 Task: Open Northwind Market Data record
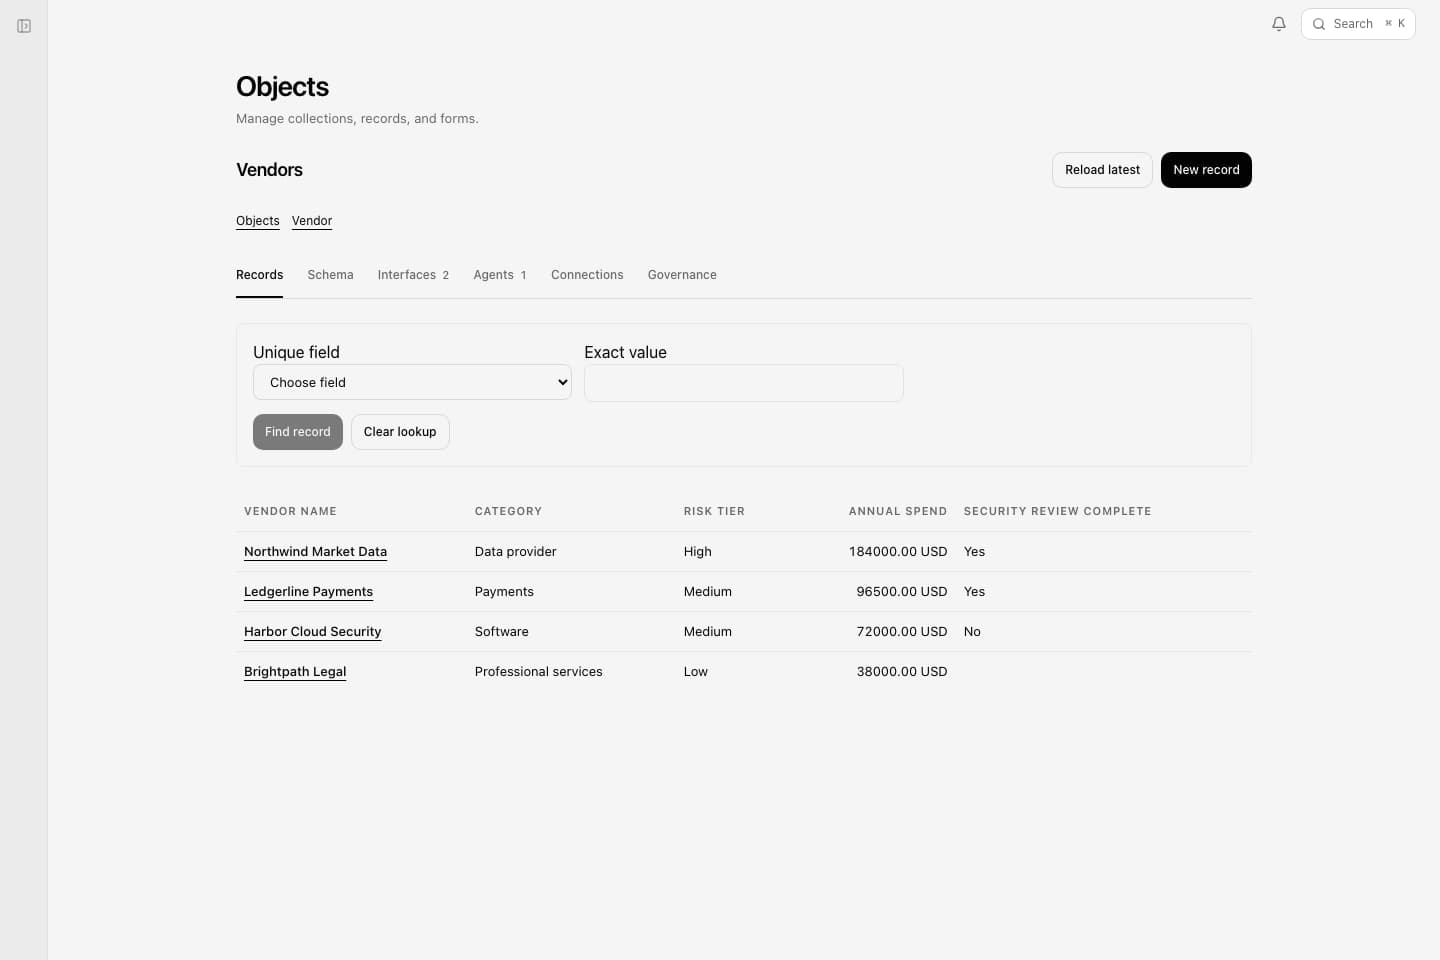tap(315, 552)
